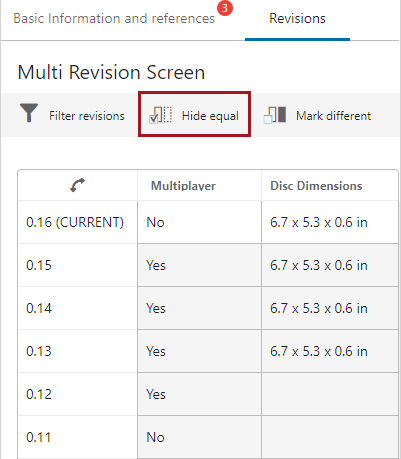
Task: Open Filter revisions
Action: click(72, 115)
